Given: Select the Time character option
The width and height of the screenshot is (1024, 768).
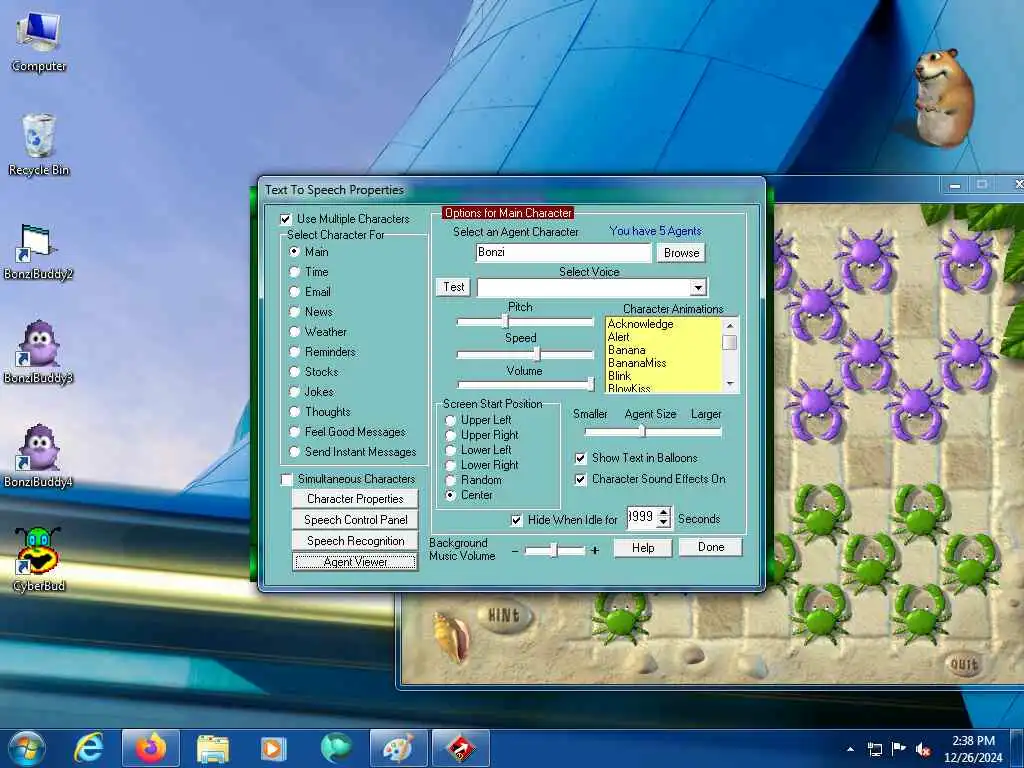Looking at the screenshot, I should tap(295, 272).
